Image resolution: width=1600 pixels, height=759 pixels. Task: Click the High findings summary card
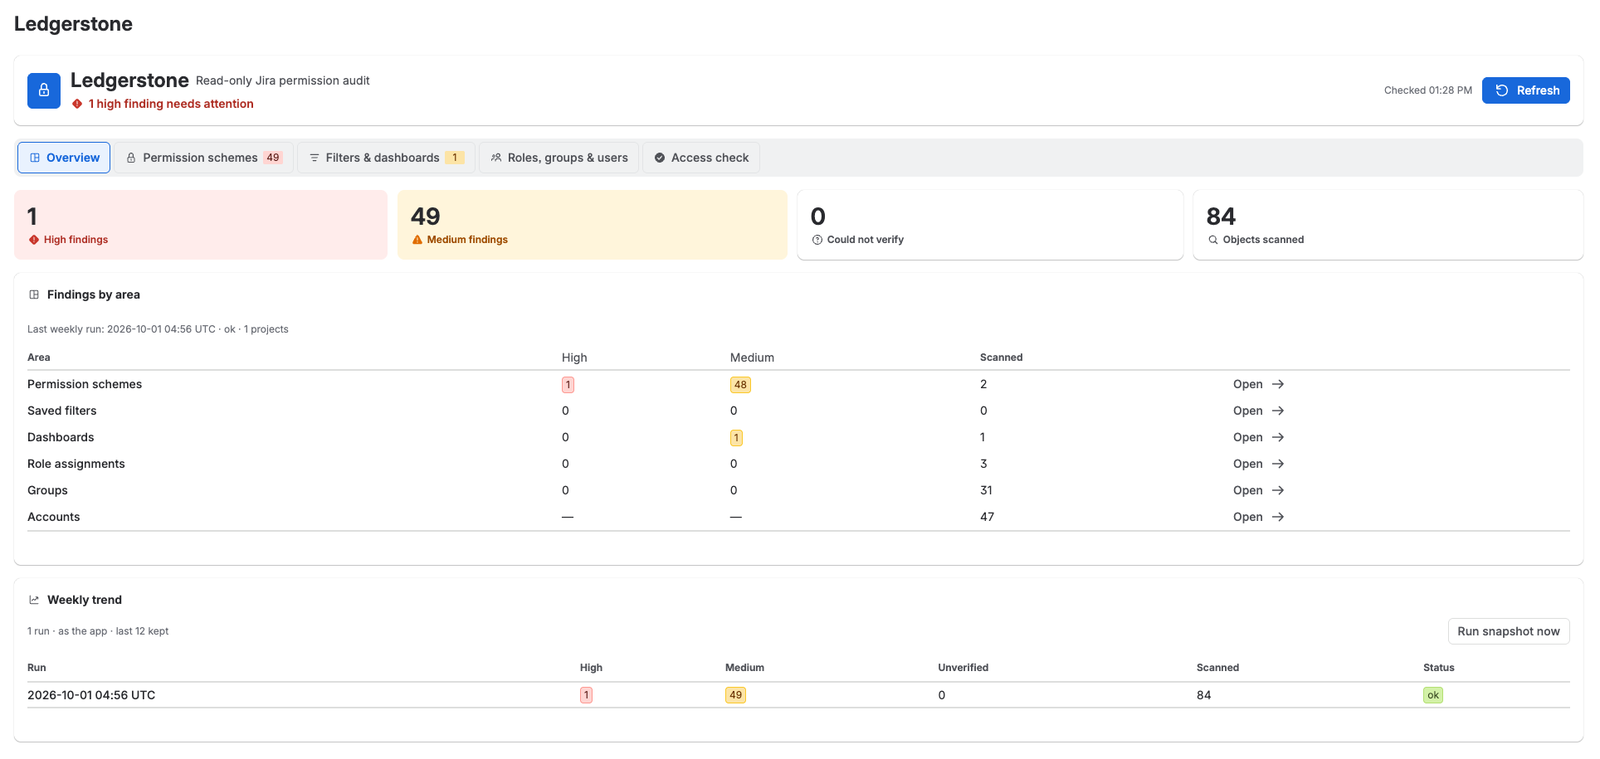[x=201, y=225]
